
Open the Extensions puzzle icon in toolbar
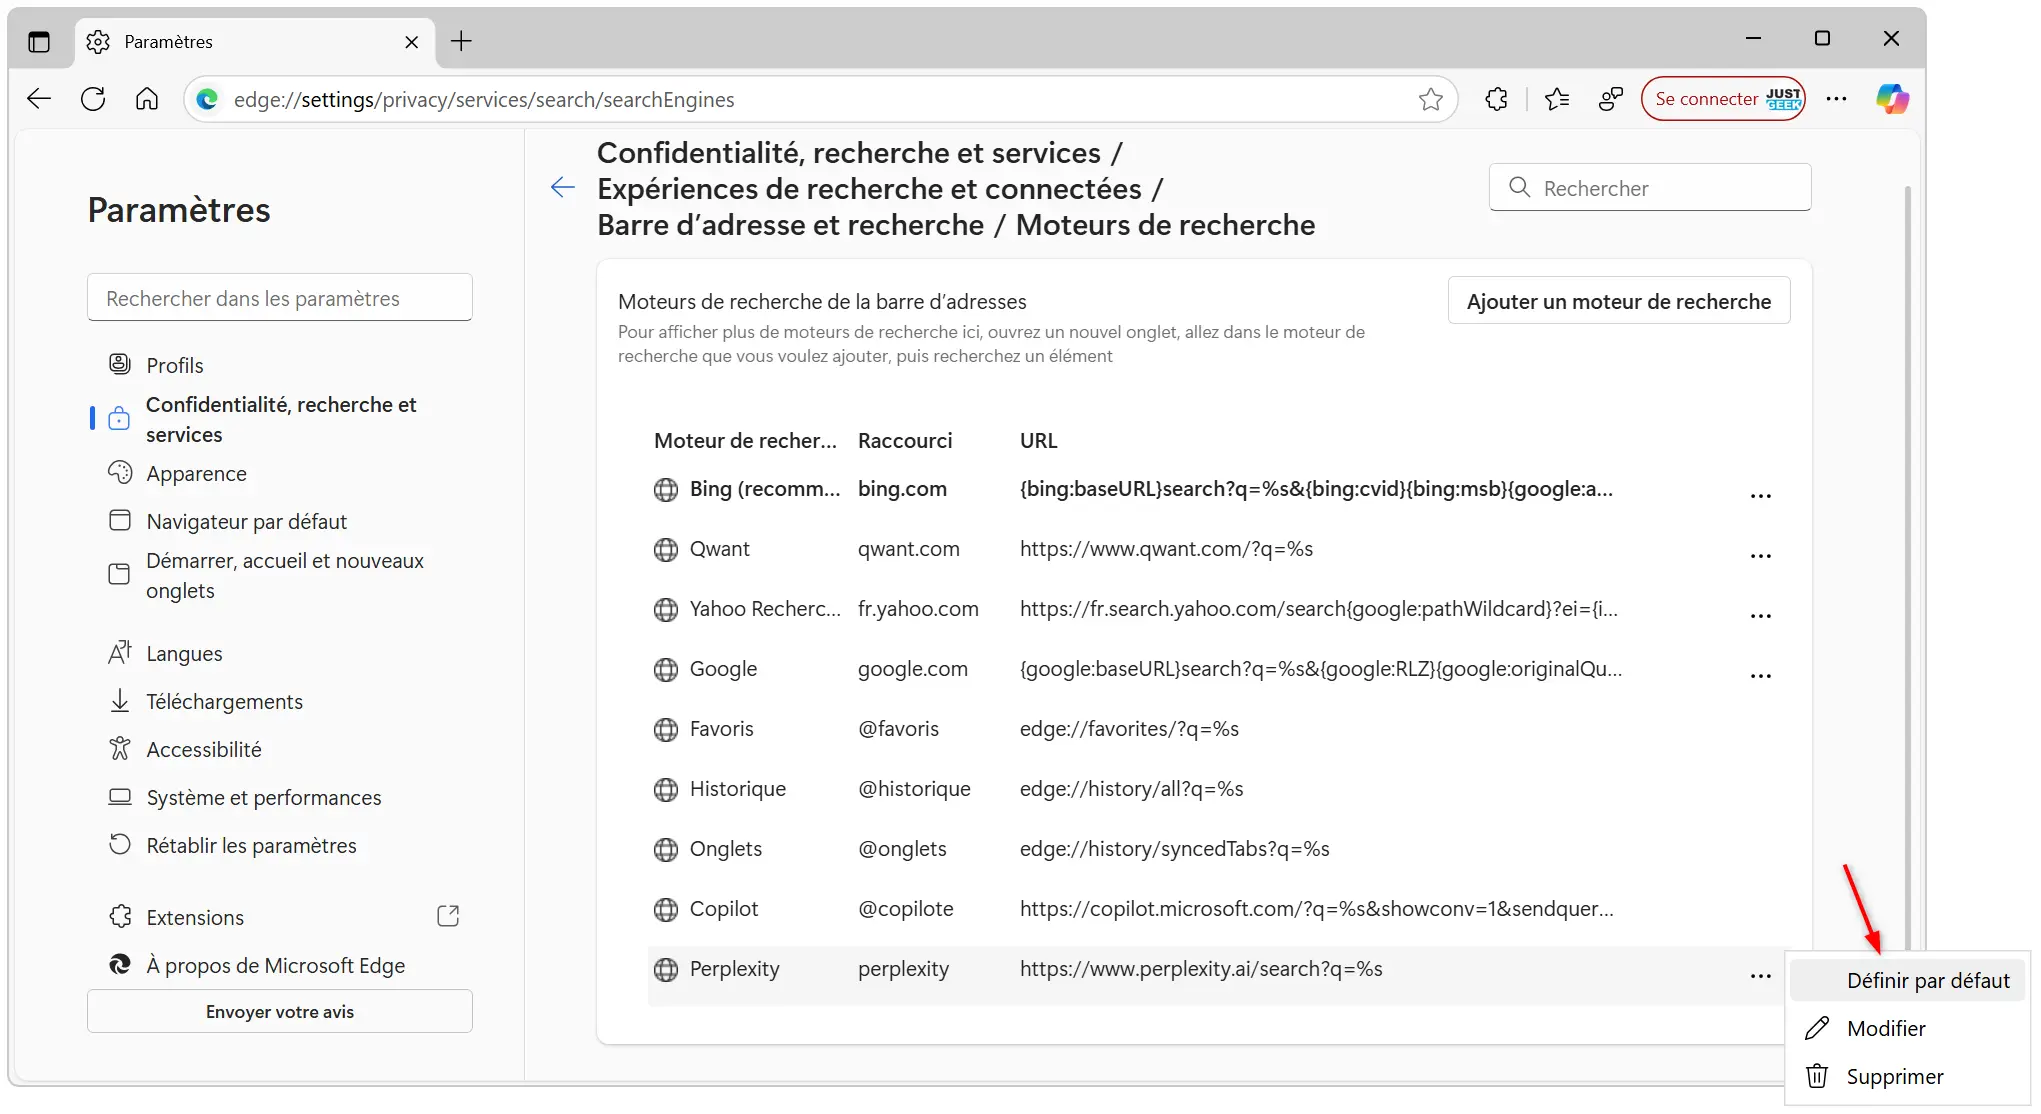[1496, 99]
